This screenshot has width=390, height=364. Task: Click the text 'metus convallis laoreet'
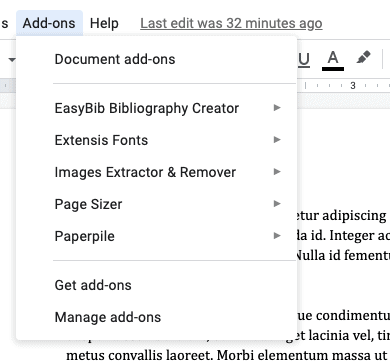coord(140,355)
